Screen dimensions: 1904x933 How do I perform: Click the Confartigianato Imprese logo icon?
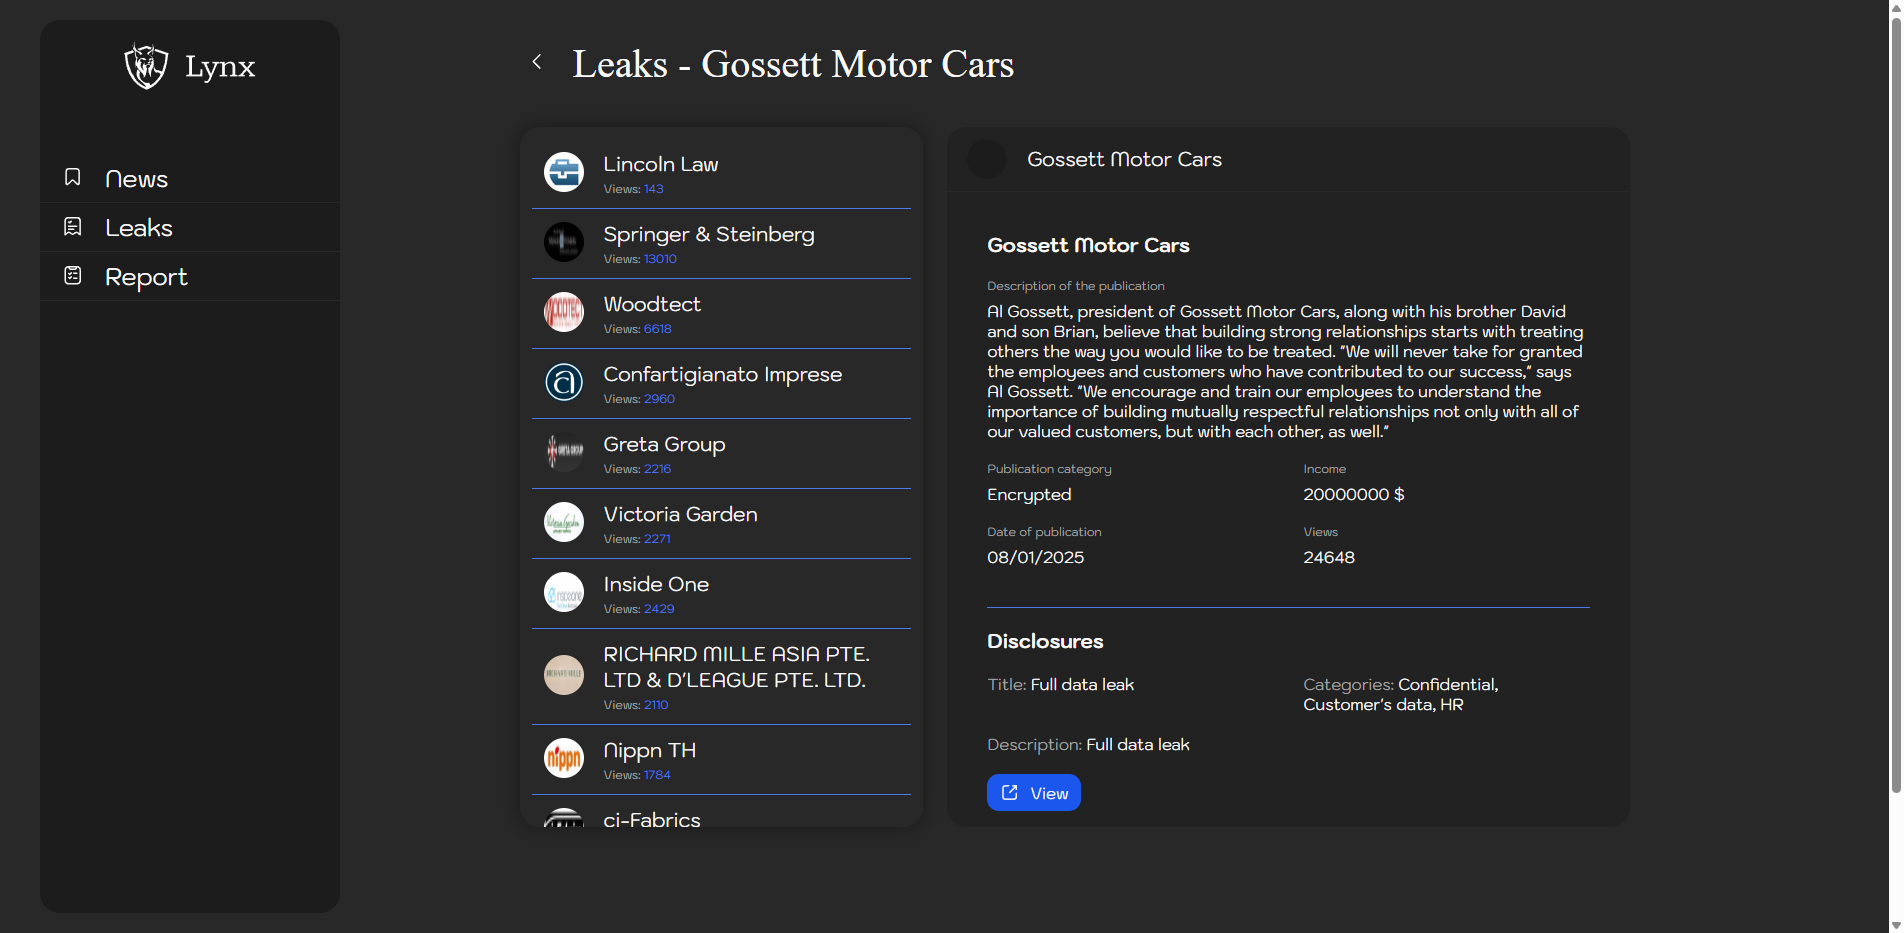point(564,382)
